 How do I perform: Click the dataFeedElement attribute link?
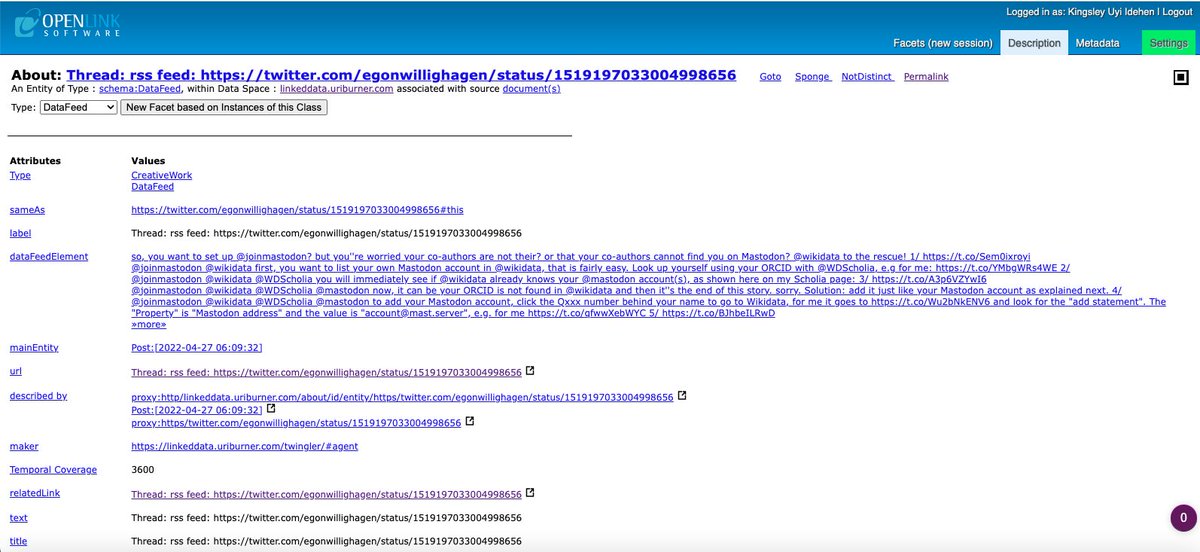[x=49, y=256]
